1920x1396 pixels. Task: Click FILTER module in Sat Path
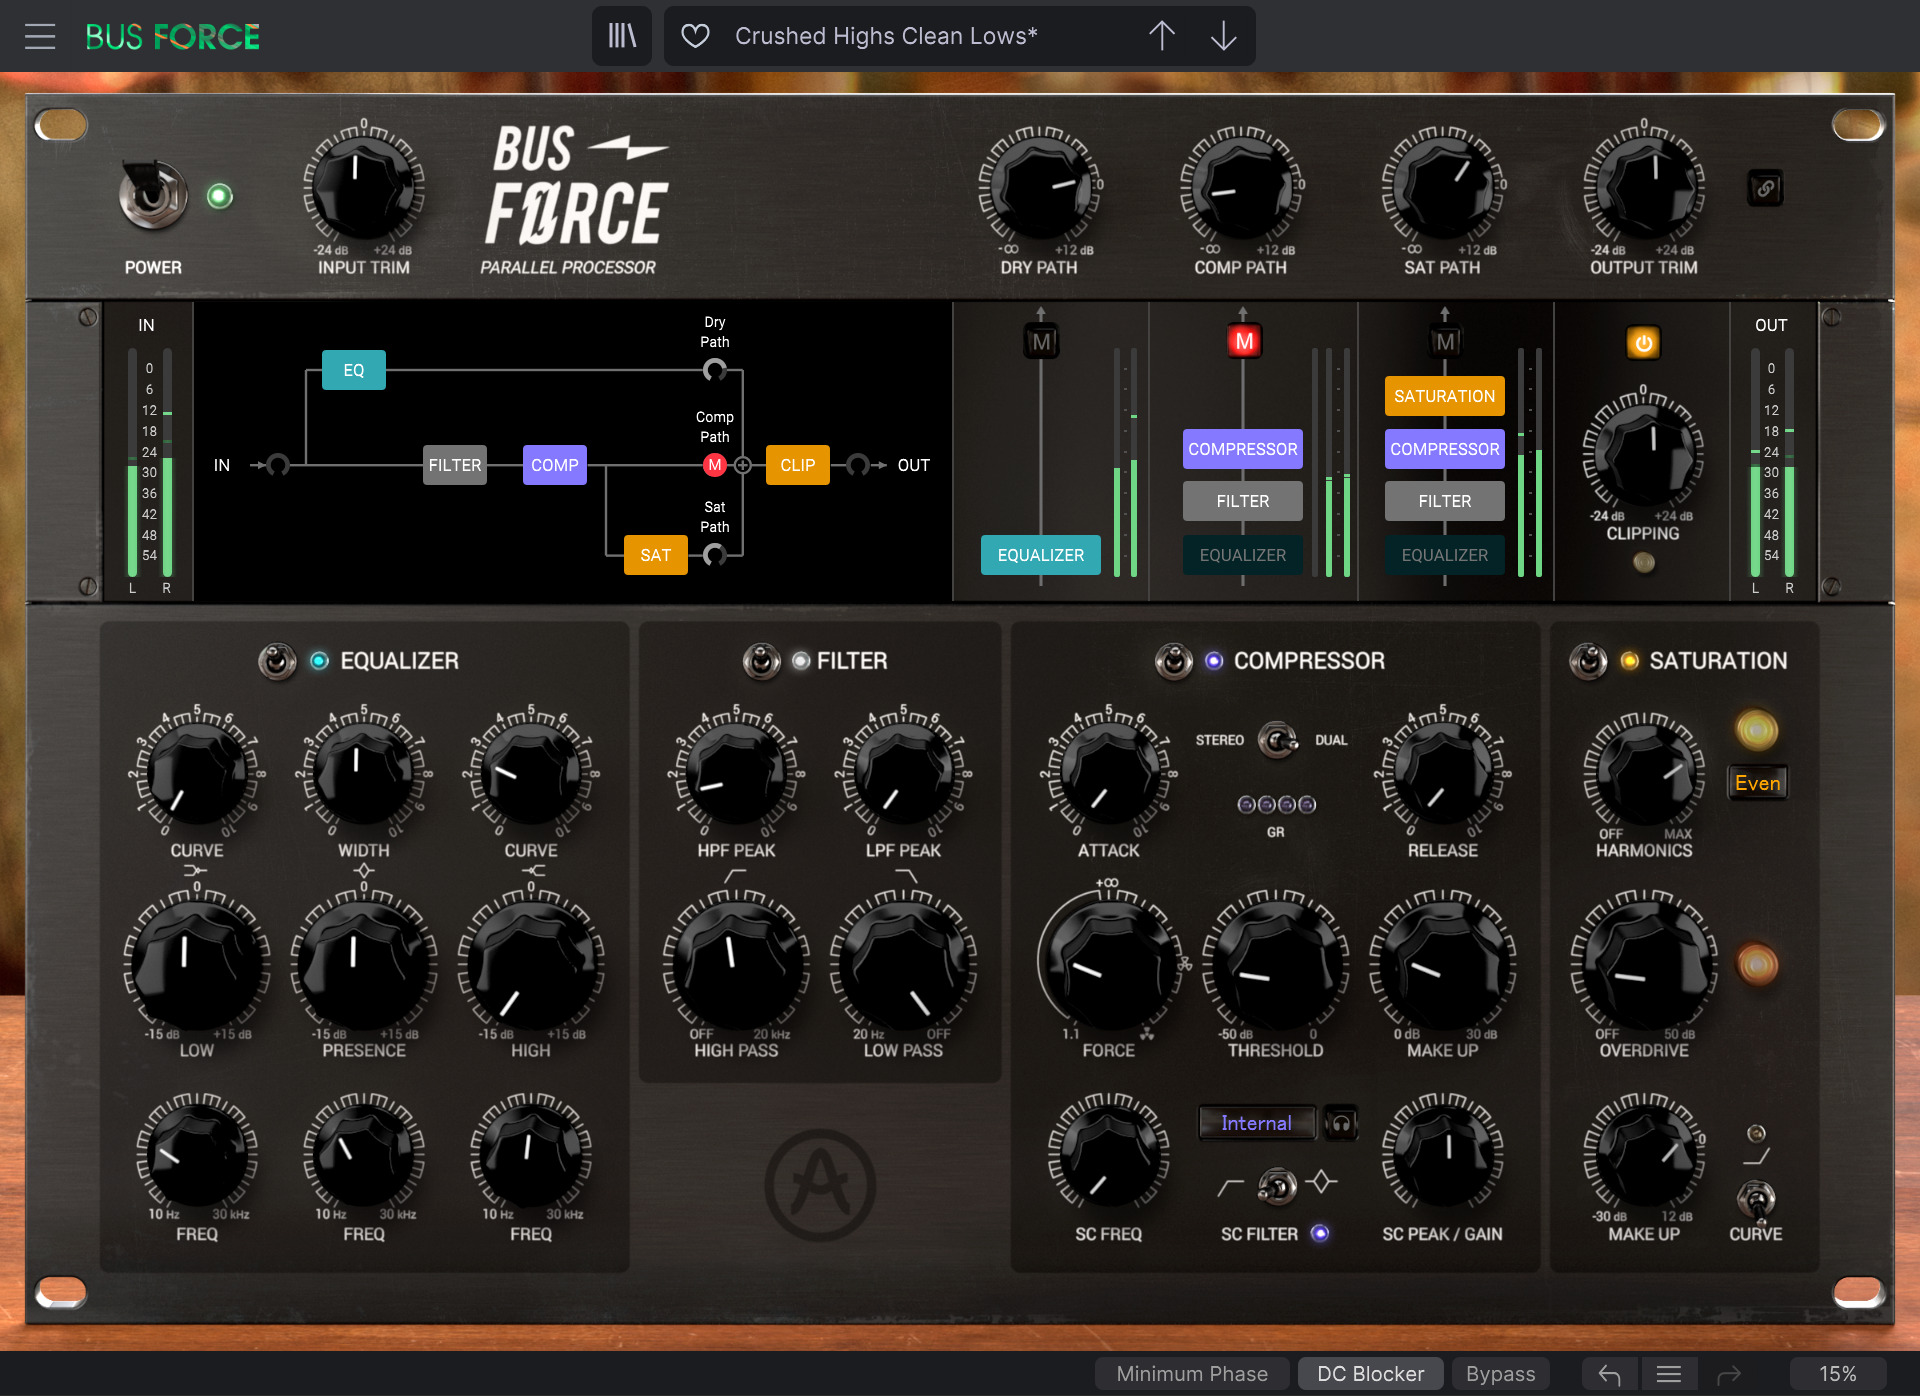1445,501
